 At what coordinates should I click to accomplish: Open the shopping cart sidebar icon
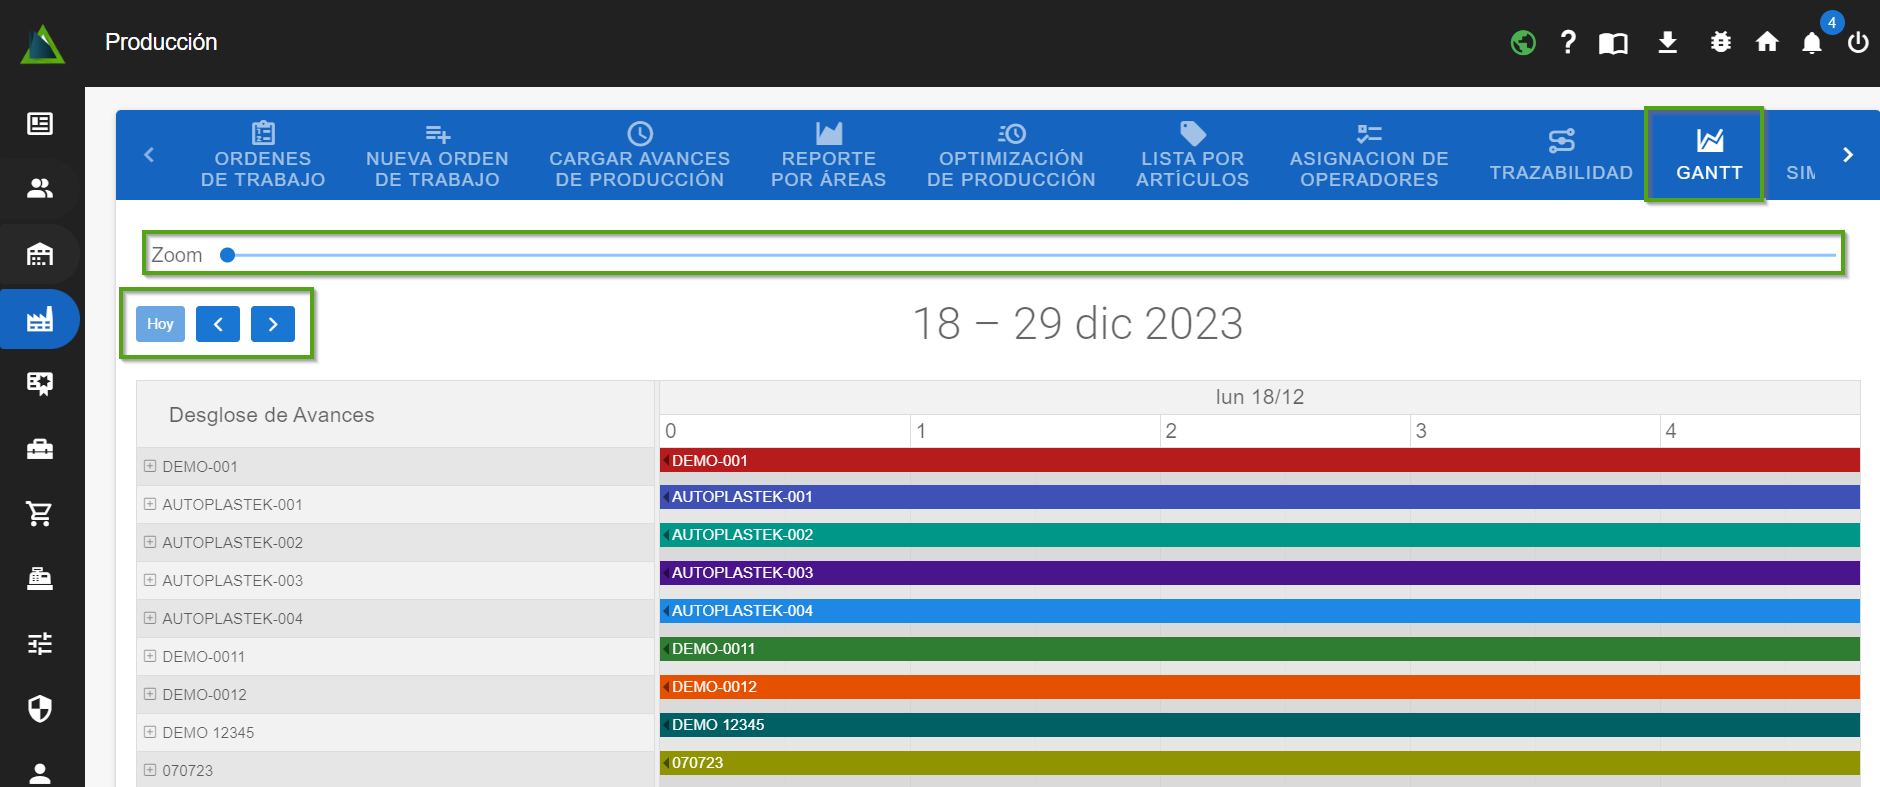[40, 514]
